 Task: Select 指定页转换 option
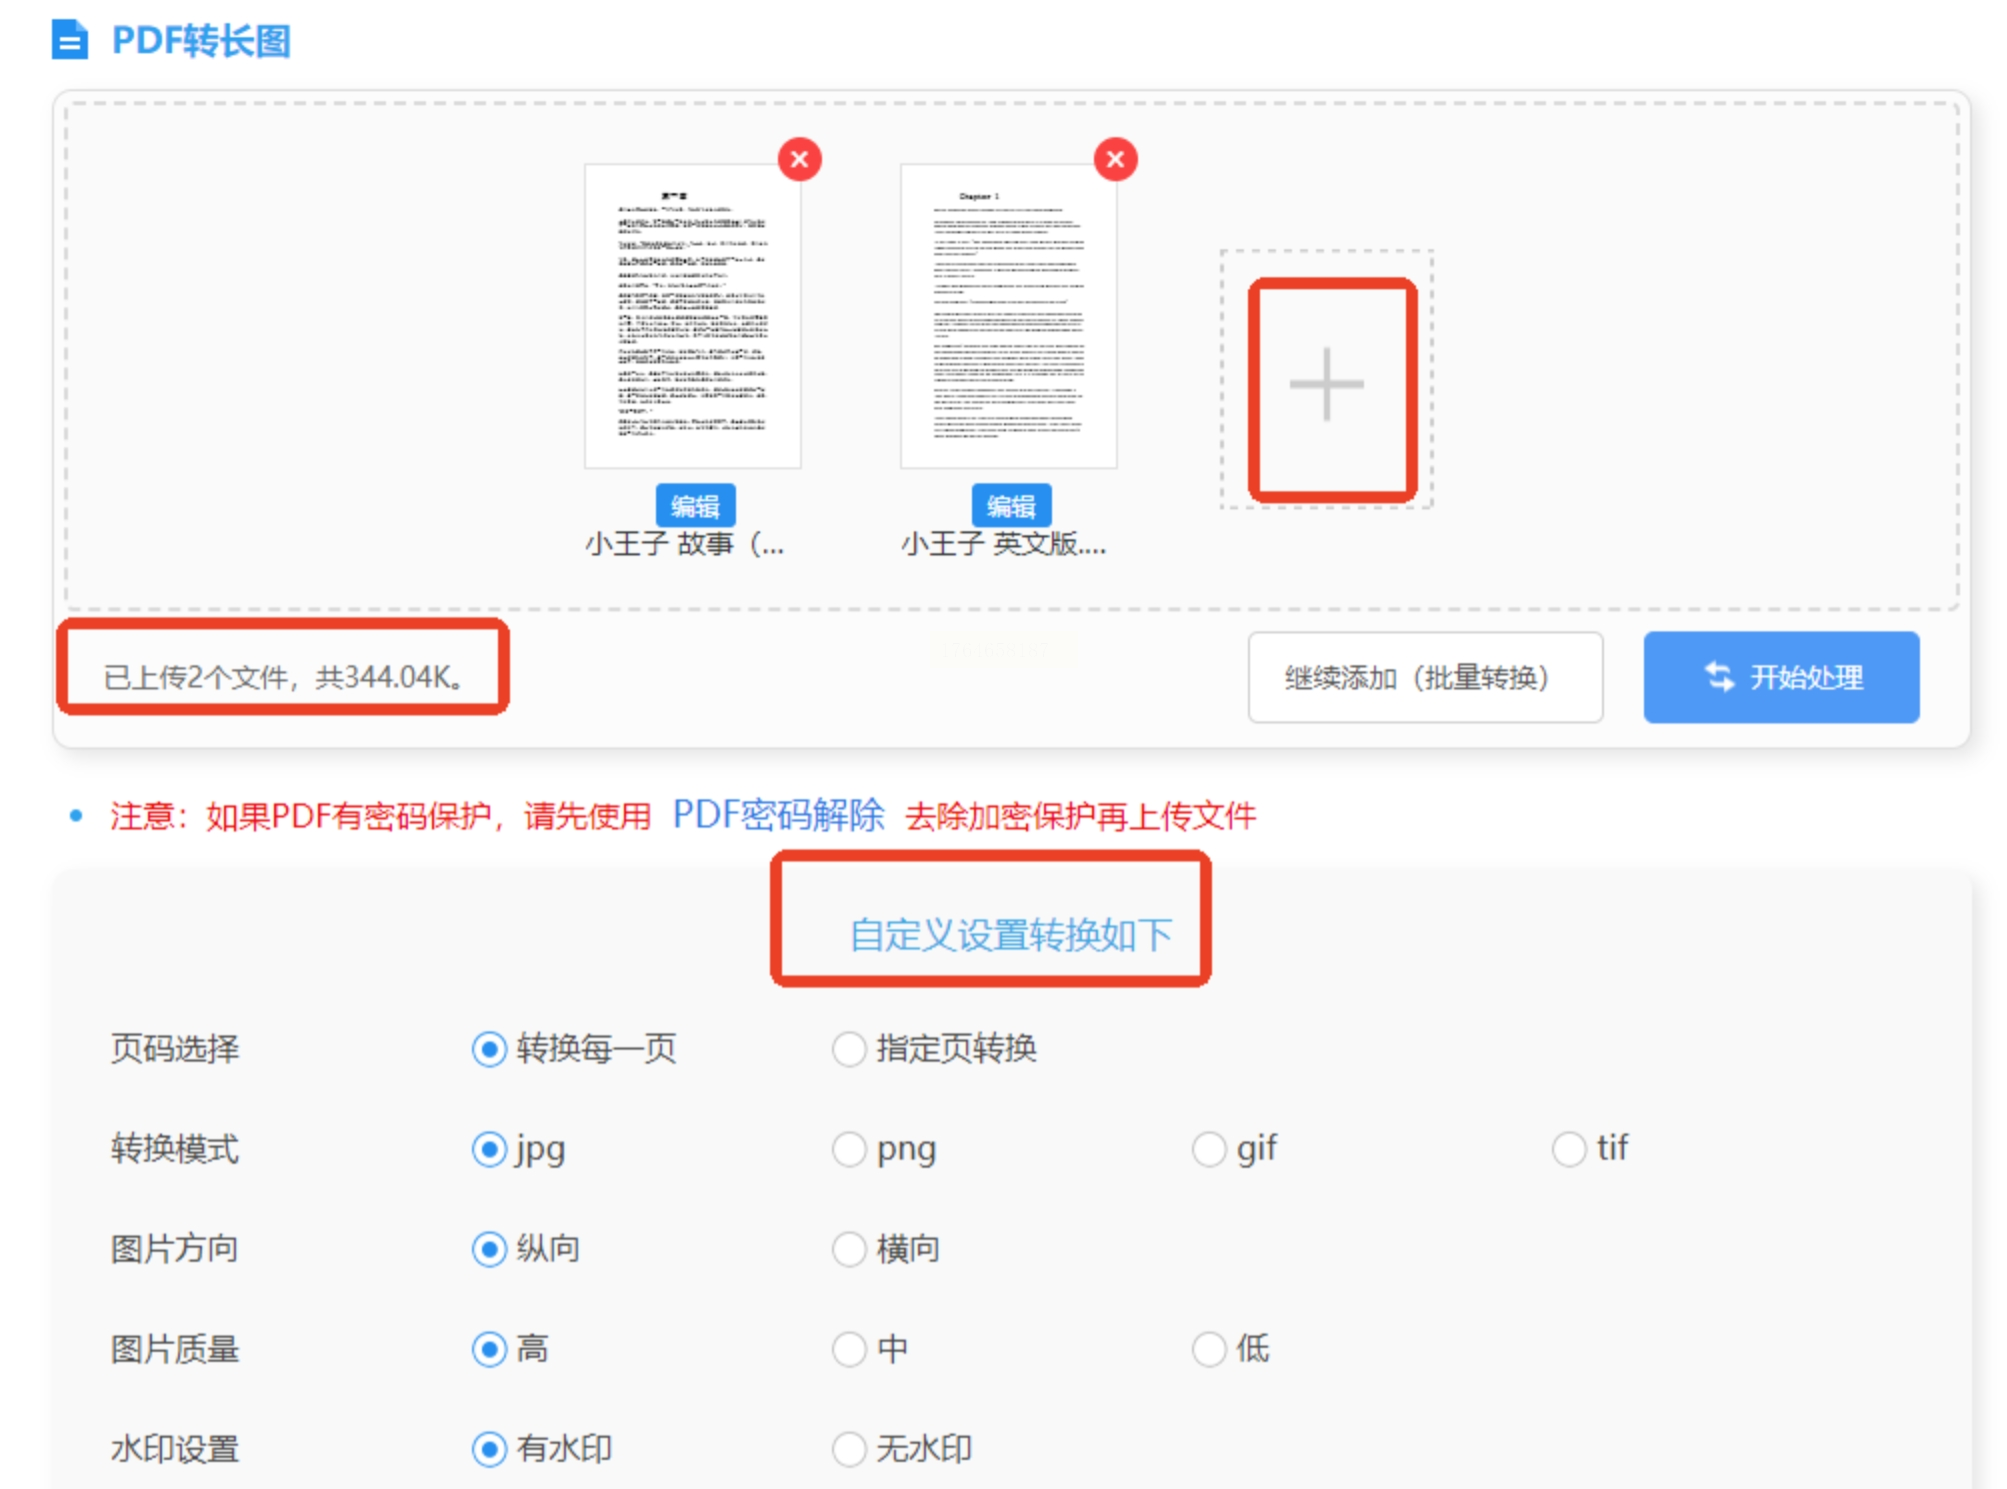(x=849, y=1049)
